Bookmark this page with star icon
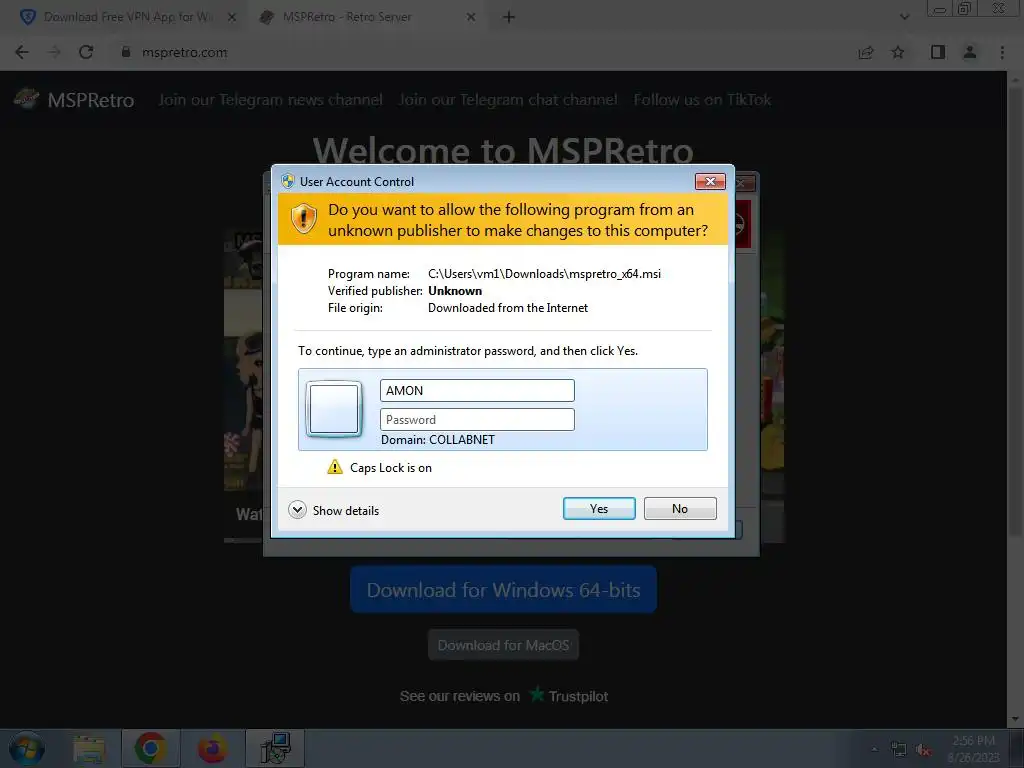This screenshot has width=1024, height=768. 898,52
